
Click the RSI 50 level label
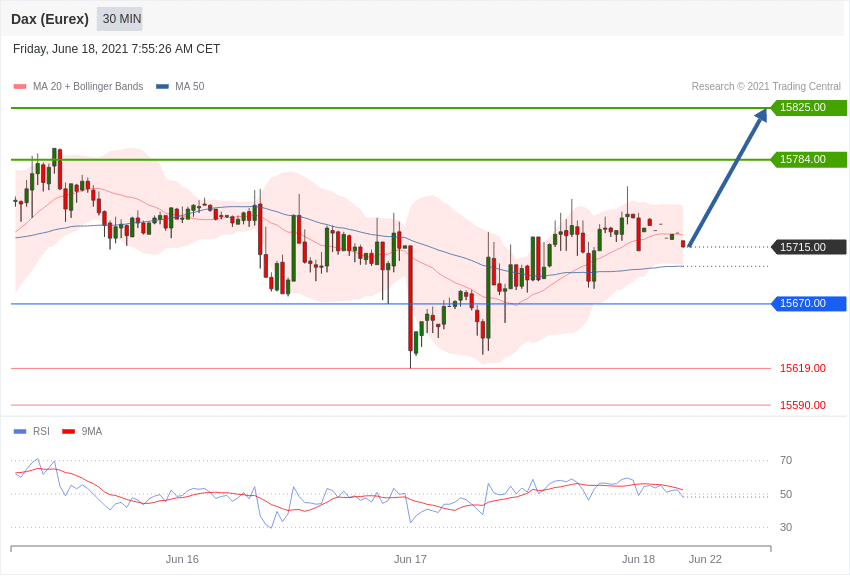pyautogui.click(x=786, y=494)
